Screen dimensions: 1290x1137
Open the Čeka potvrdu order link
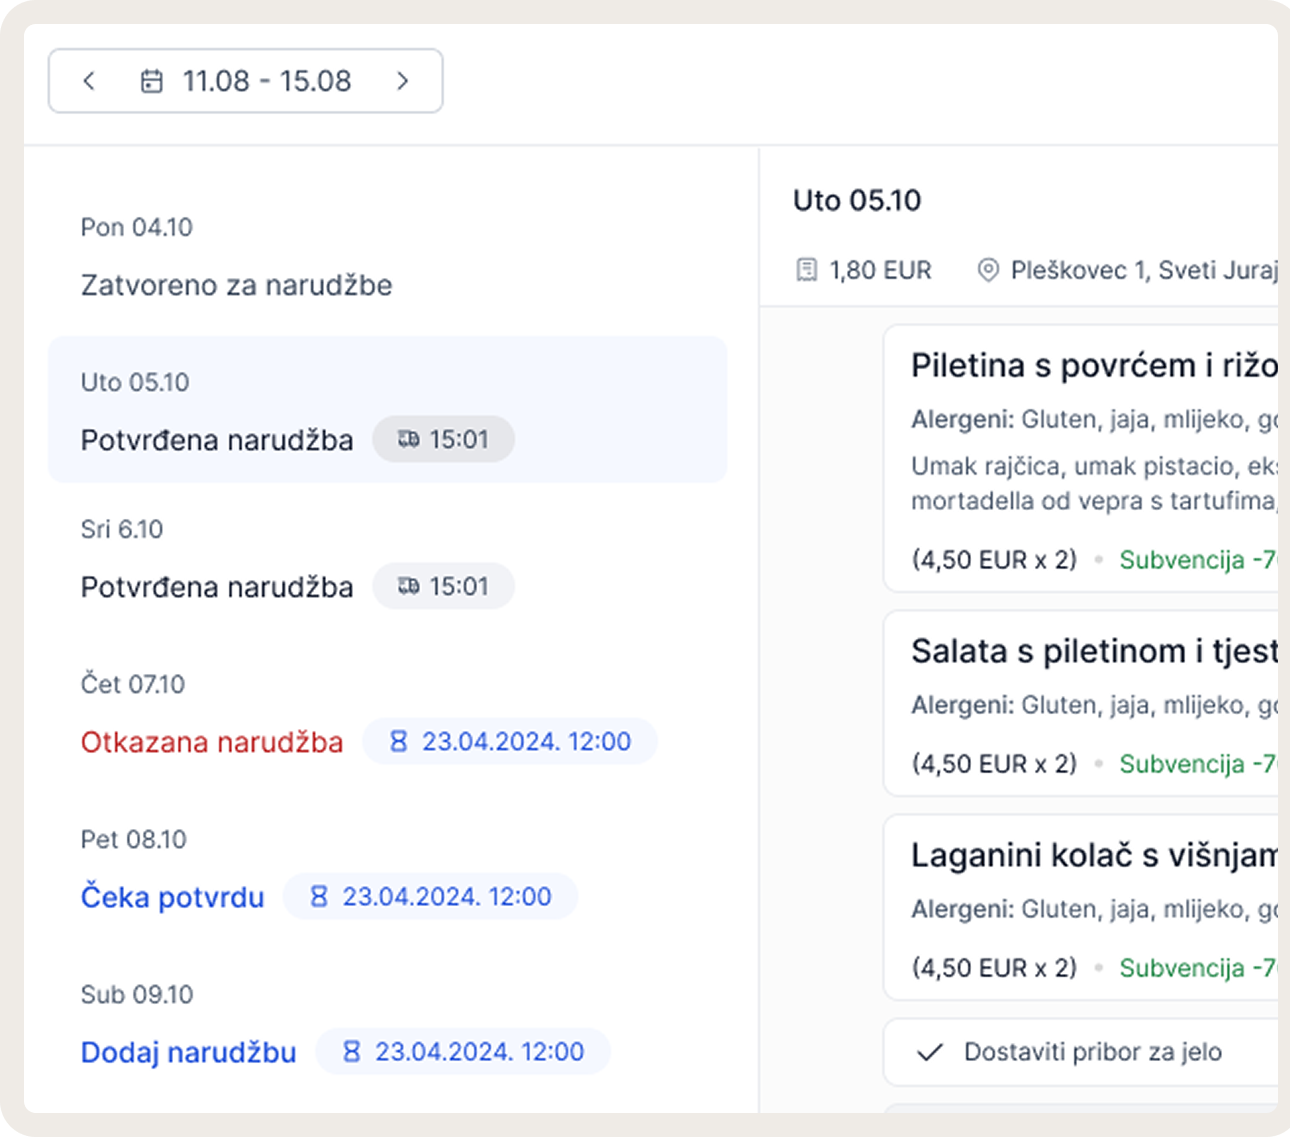click(173, 897)
